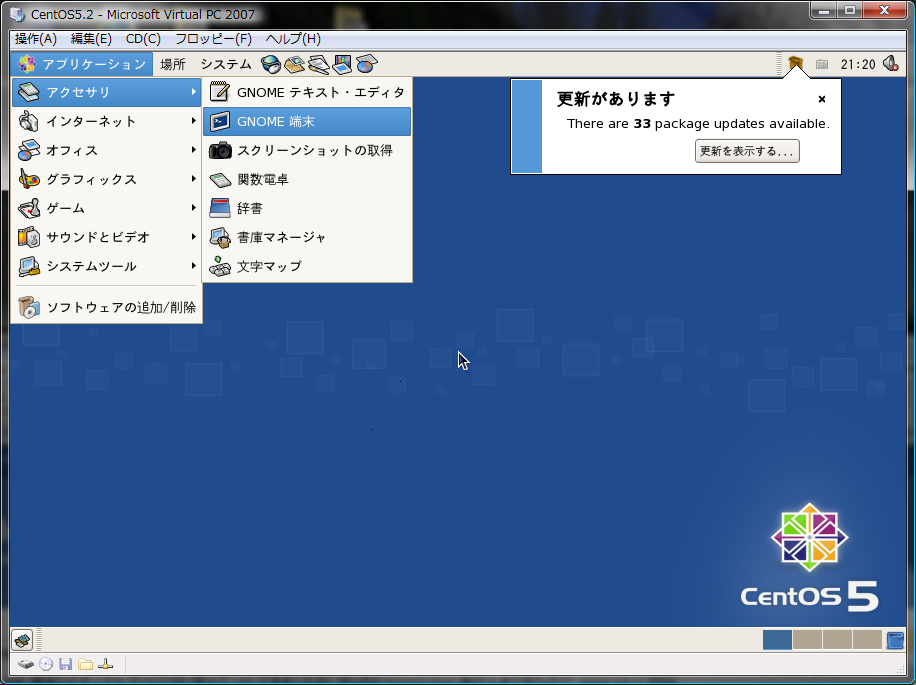Open the 辞書 dictionary entry
This screenshot has width=916, height=685.
[x=307, y=208]
